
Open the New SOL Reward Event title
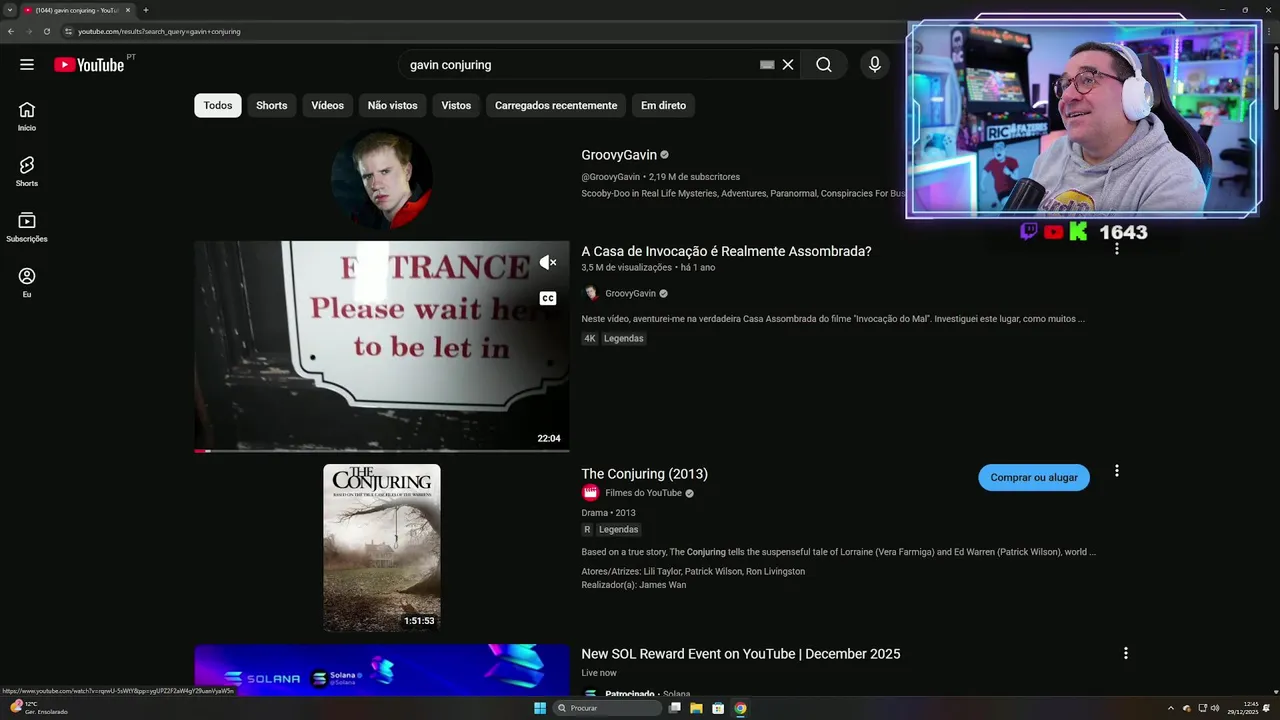[x=741, y=654]
